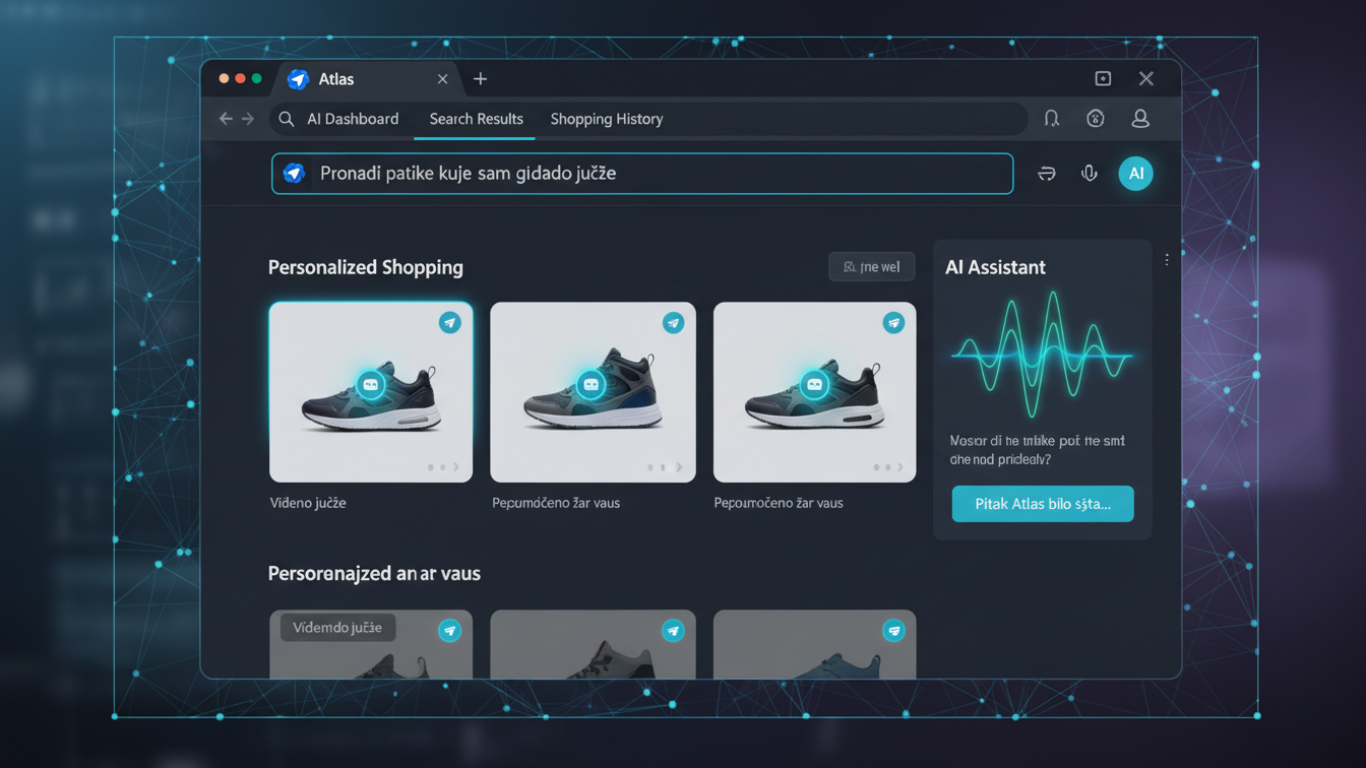Expand the third sneaker card's next chevron
Image resolution: width=1366 pixels, height=768 pixels.
click(901, 467)
